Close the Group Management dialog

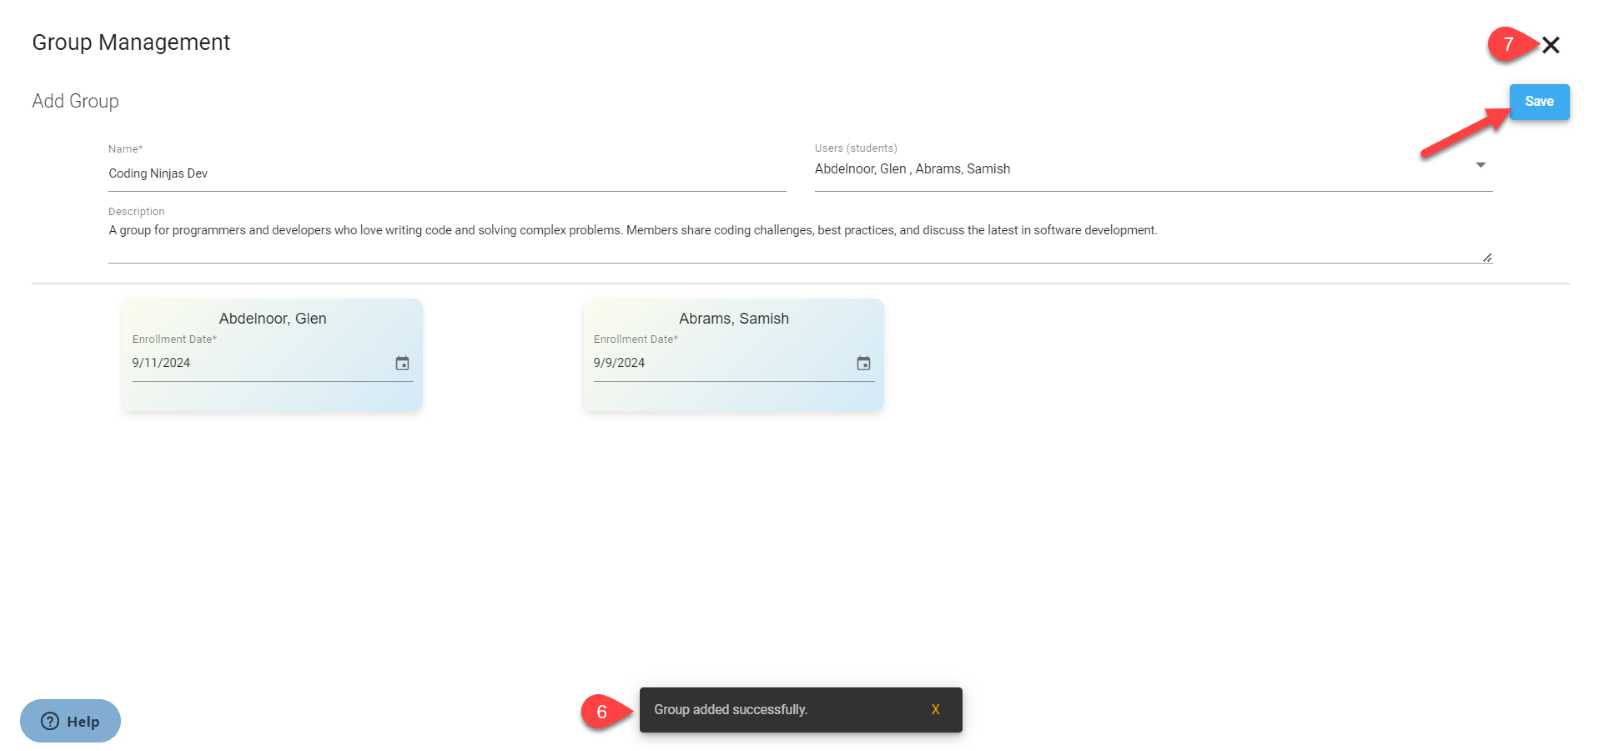click(1550, 45)
